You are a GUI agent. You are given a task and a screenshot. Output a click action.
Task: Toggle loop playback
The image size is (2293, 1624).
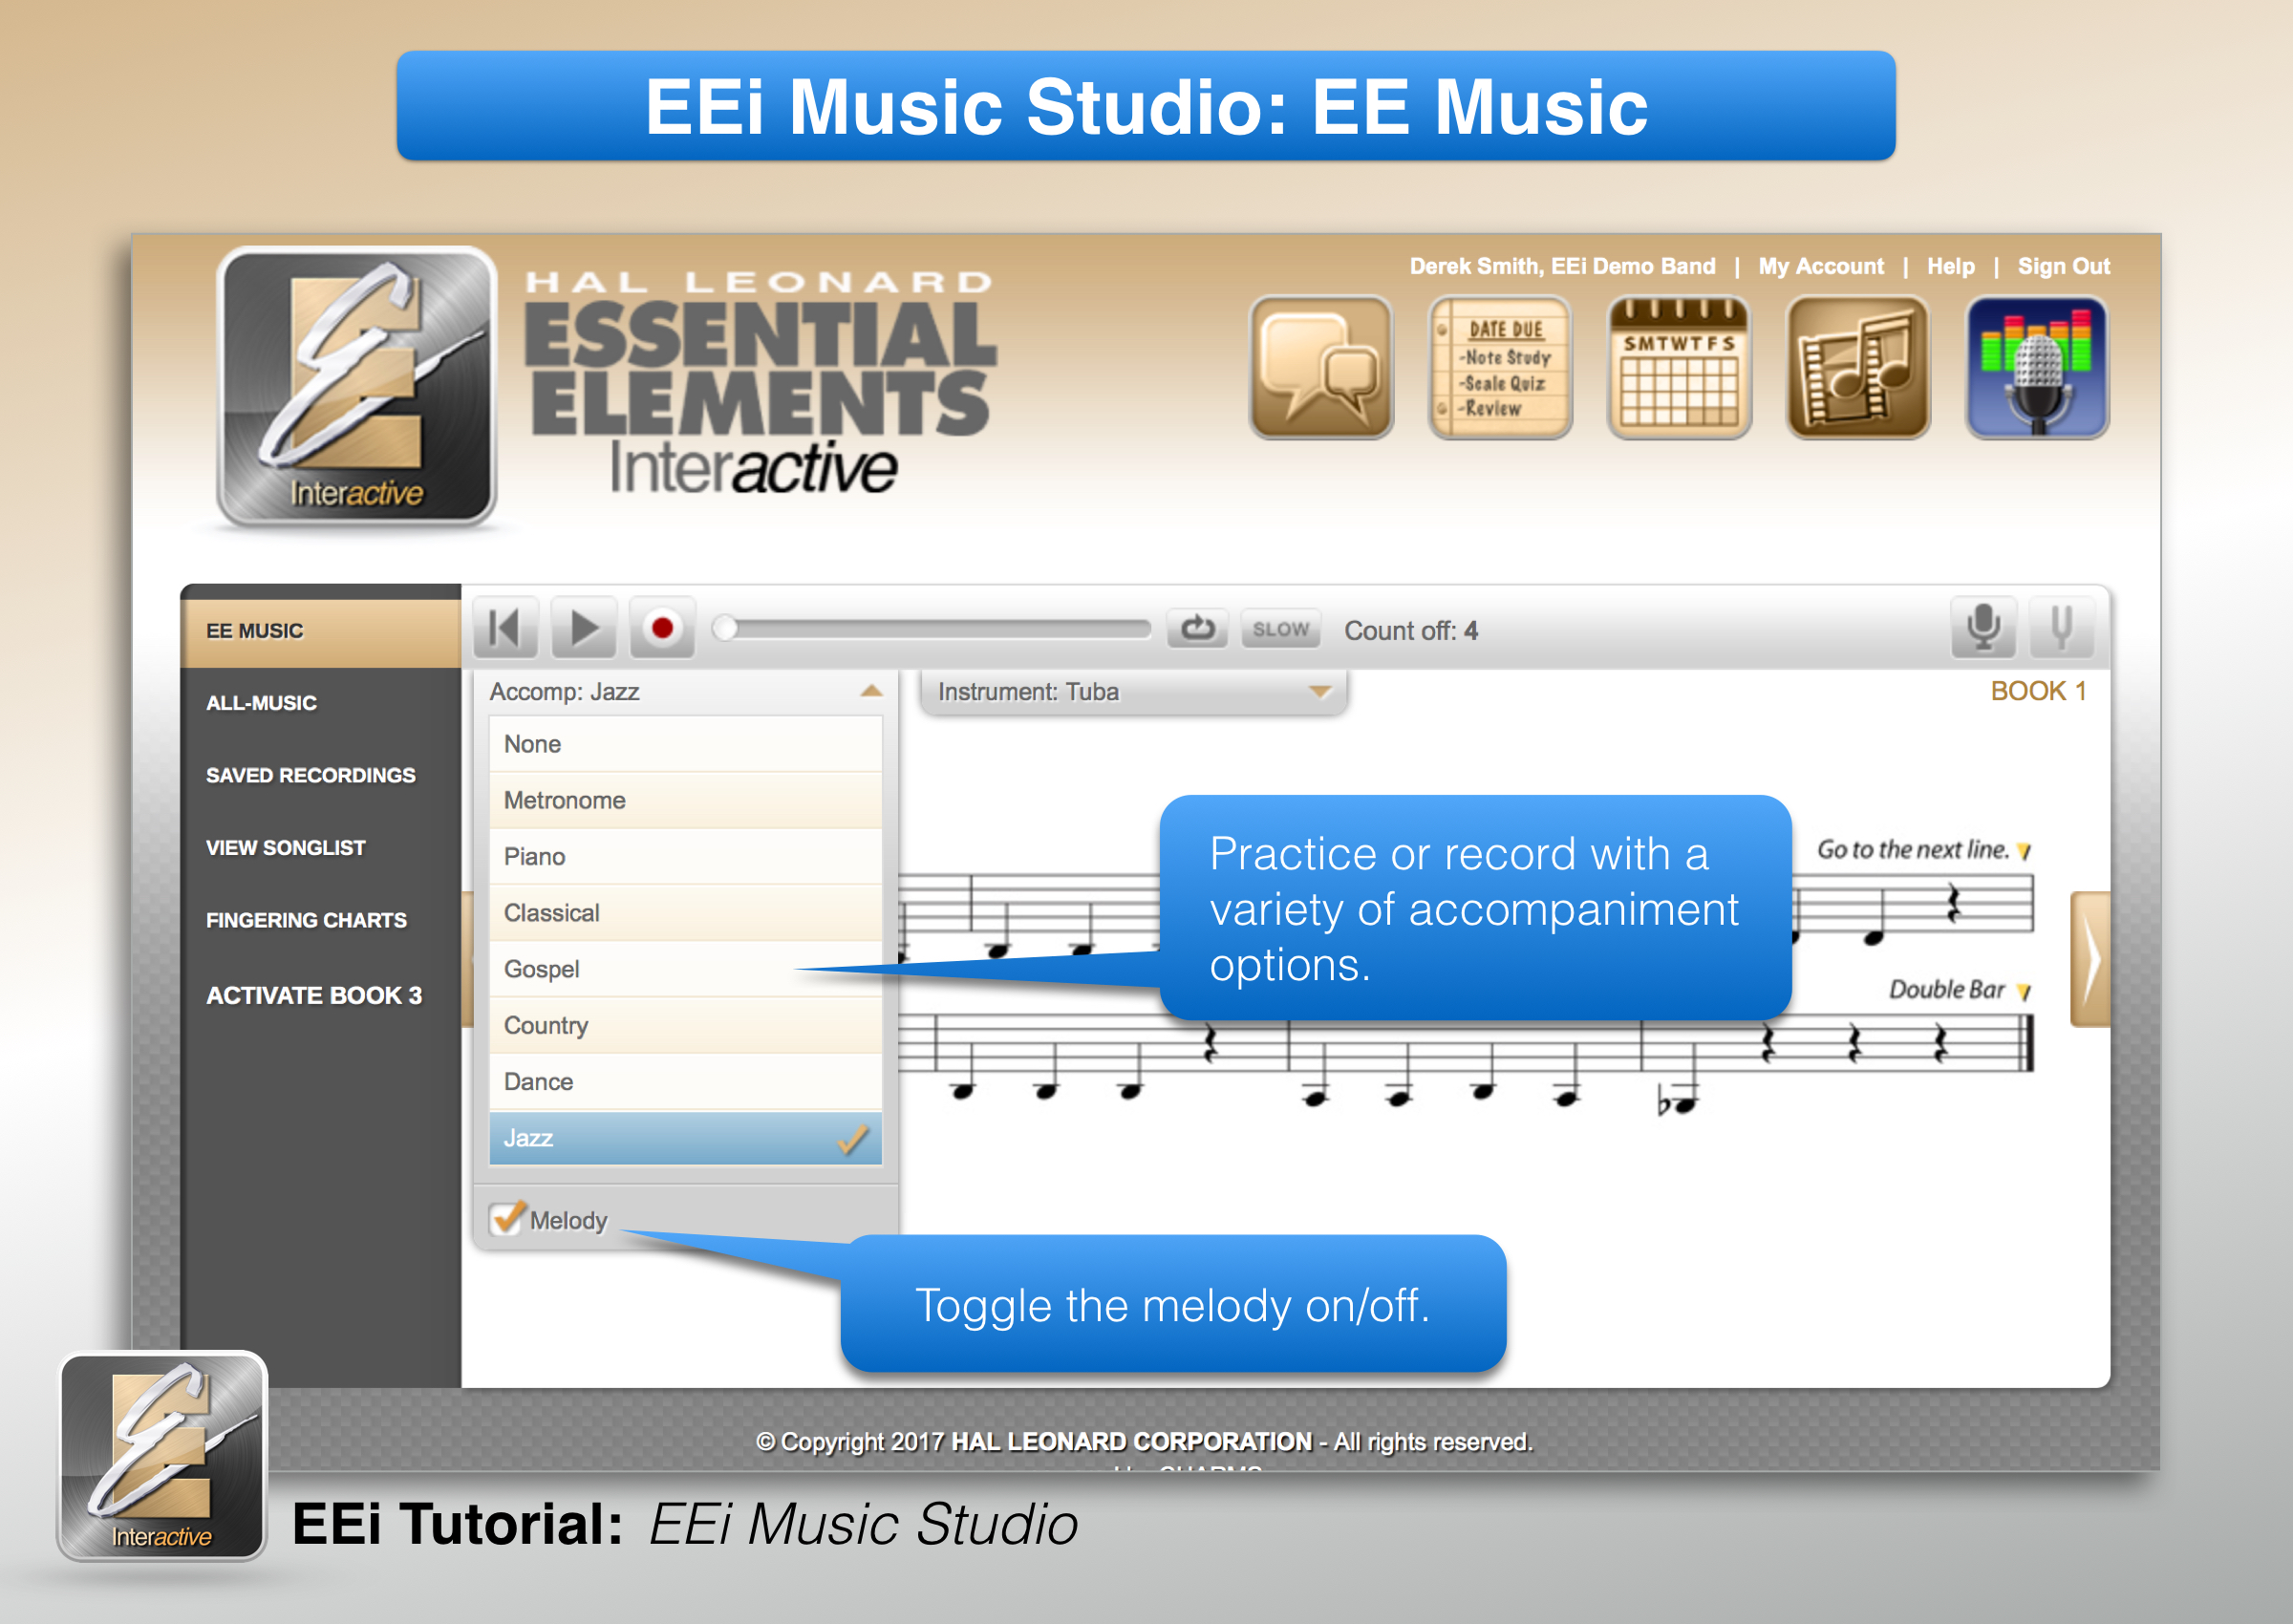click(x=1198, y=629)
